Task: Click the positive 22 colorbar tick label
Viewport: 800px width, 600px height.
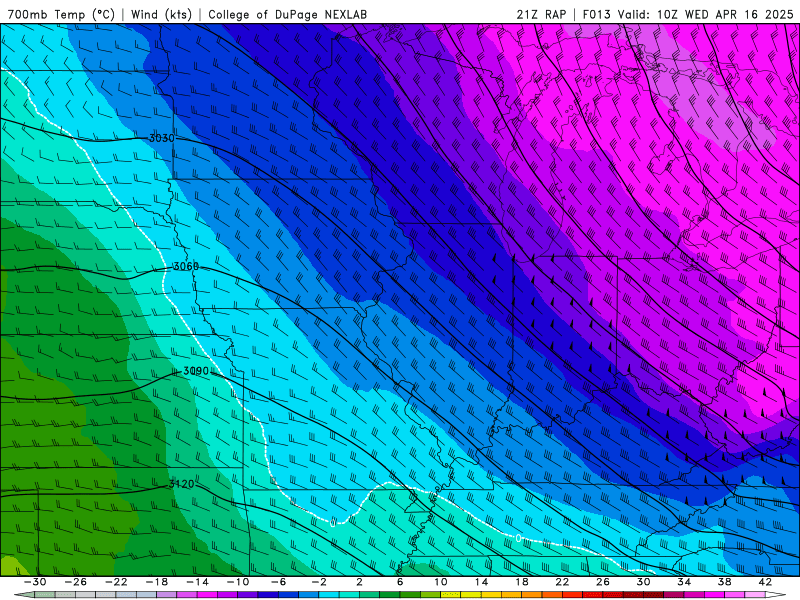Action: 562,582
